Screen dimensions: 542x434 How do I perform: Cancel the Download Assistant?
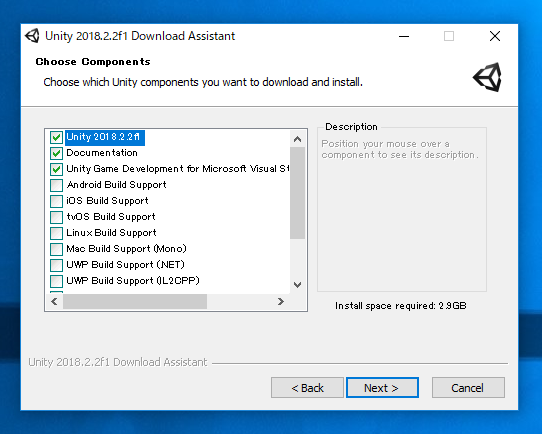[x=468, y=388]
